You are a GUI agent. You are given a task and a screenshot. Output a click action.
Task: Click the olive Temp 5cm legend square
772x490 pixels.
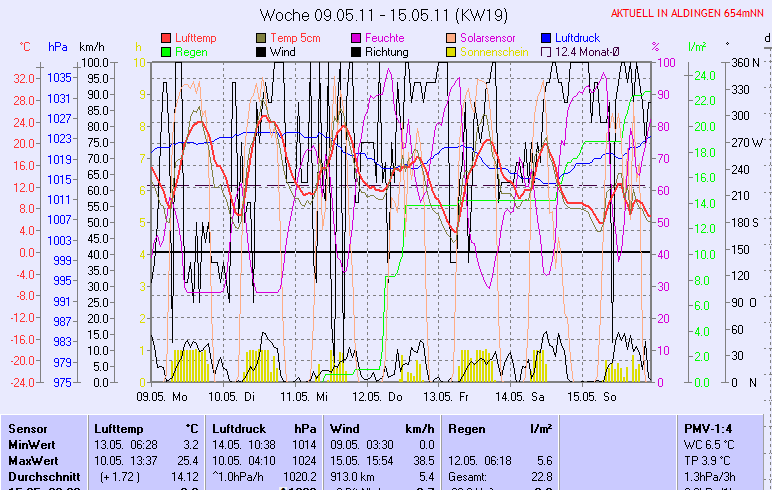(x=262, y=38)
